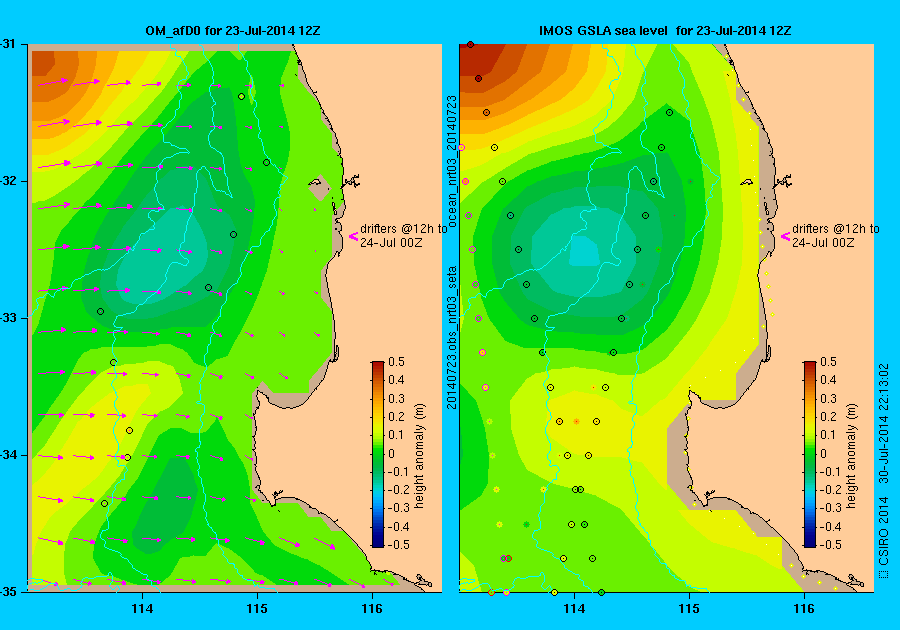The width and height of the screenshot is (900, 630).
Task: Click the vertical 'ocean_nrt03_20140723' label
Action: 452,161
